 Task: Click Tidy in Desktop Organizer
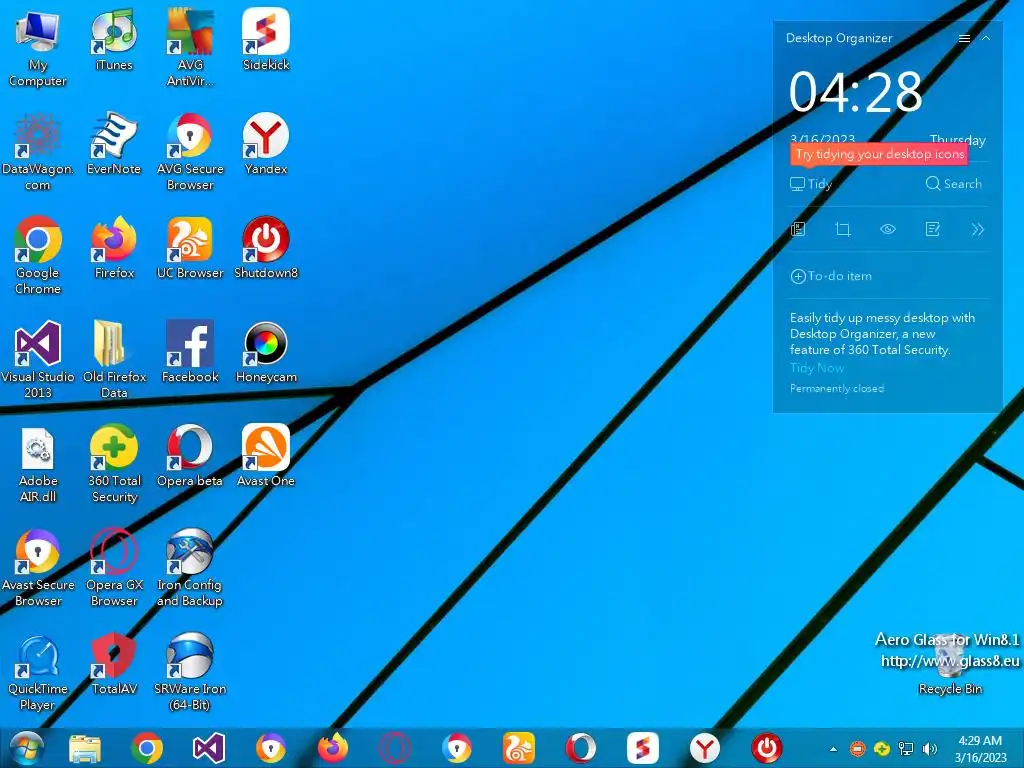pyautogui.click(x=811, y=184)
